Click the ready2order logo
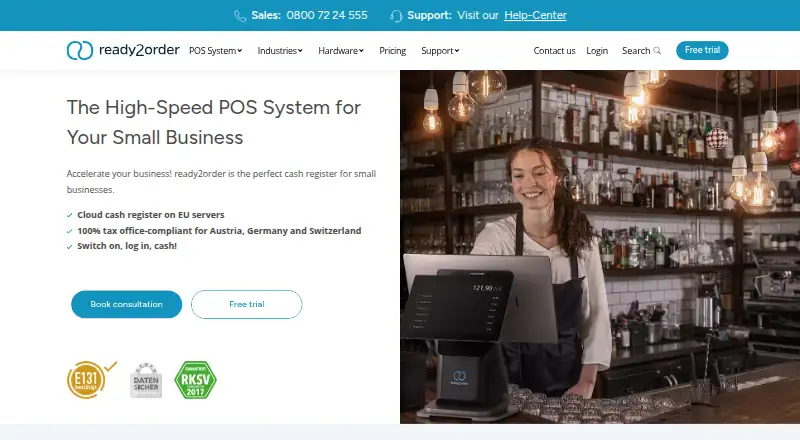Viewport: 800px width, 440px height. coord(123,50)
